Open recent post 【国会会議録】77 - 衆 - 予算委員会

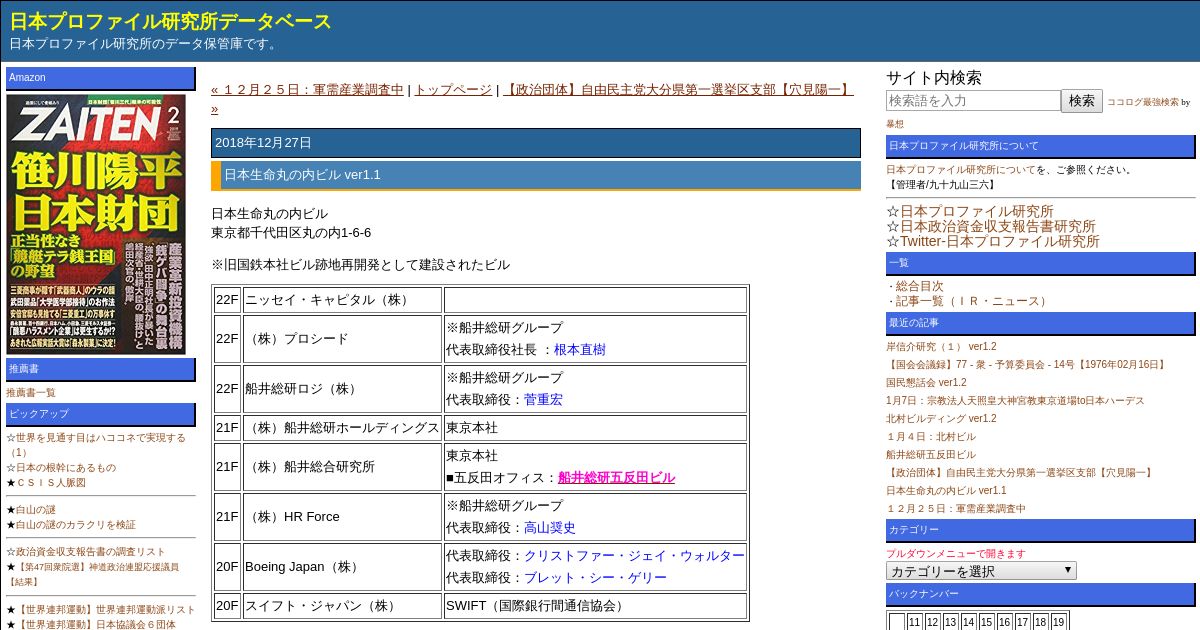1027,364
